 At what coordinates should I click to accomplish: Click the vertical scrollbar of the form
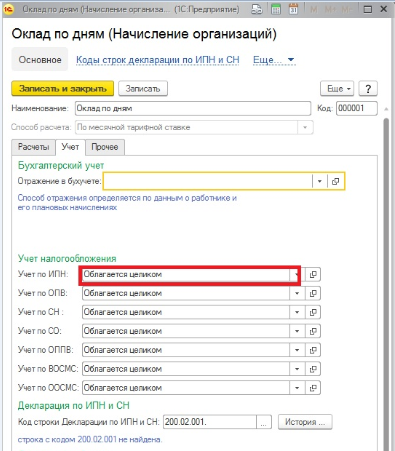point(386,283)
